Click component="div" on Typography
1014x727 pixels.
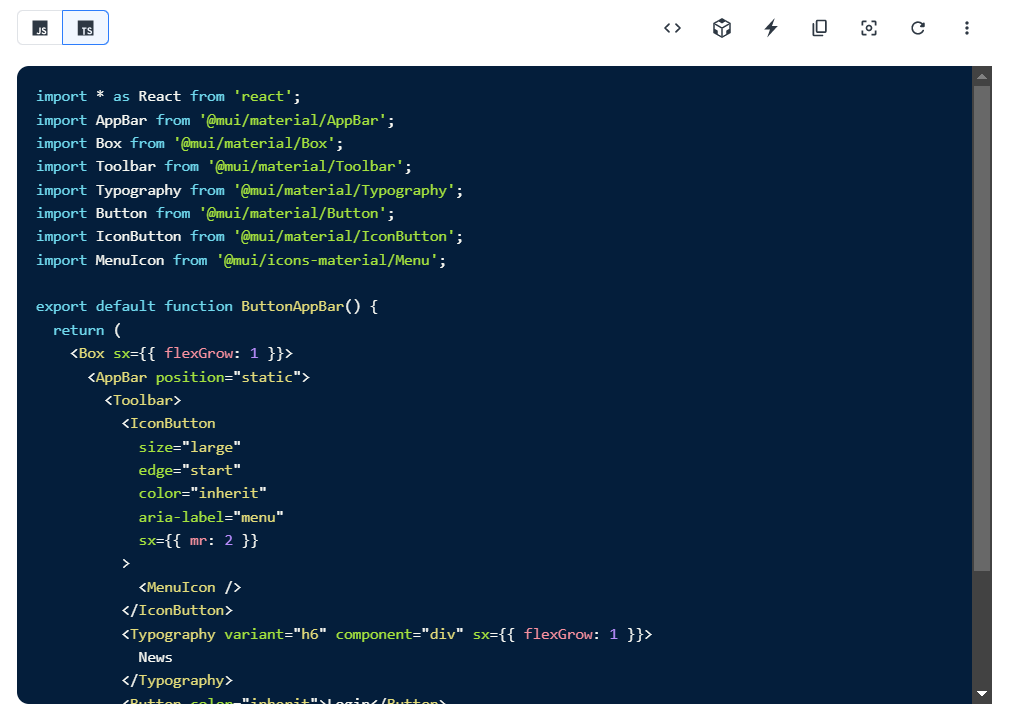coord(400,635)
